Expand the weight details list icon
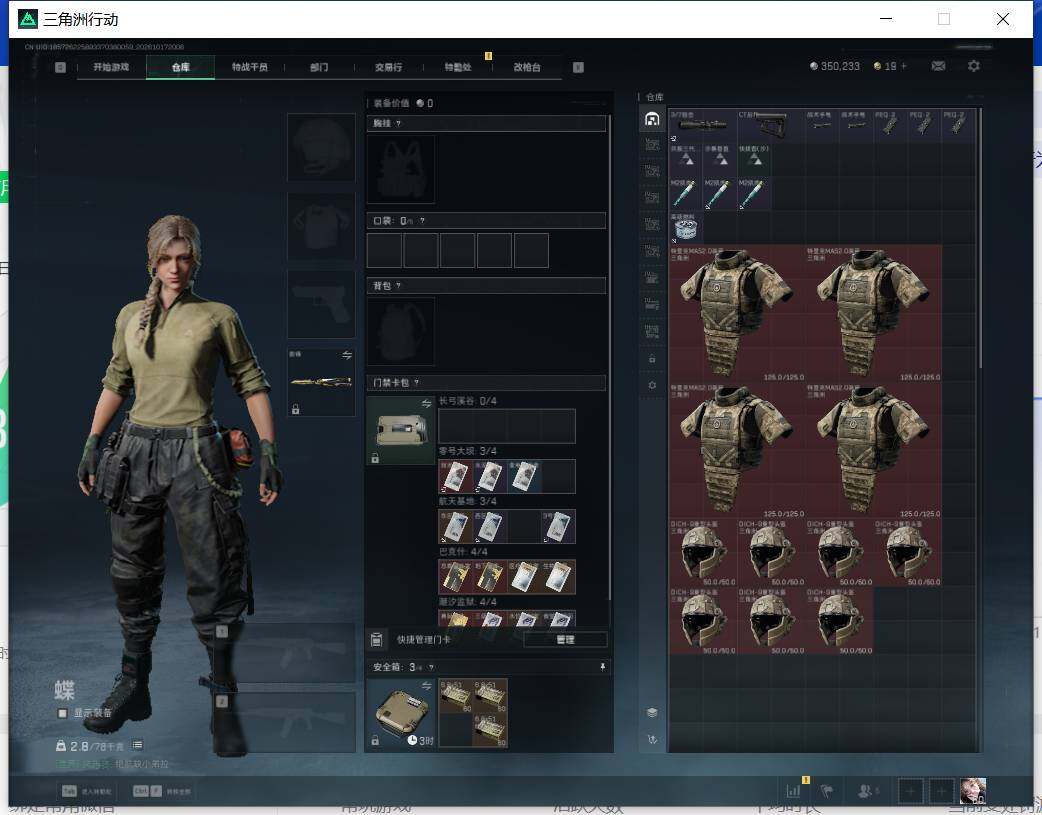 pos(138,745)
